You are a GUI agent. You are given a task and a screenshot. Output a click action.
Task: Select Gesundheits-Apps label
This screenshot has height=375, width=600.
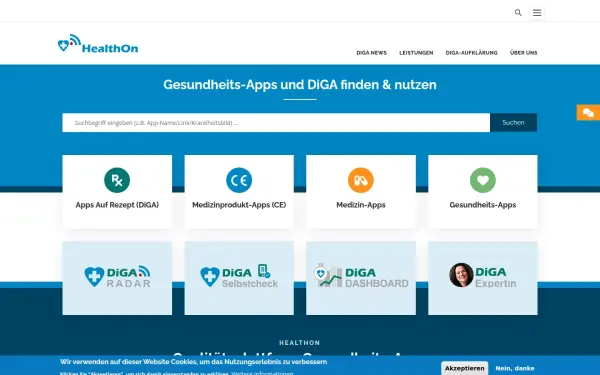point(483,205)
